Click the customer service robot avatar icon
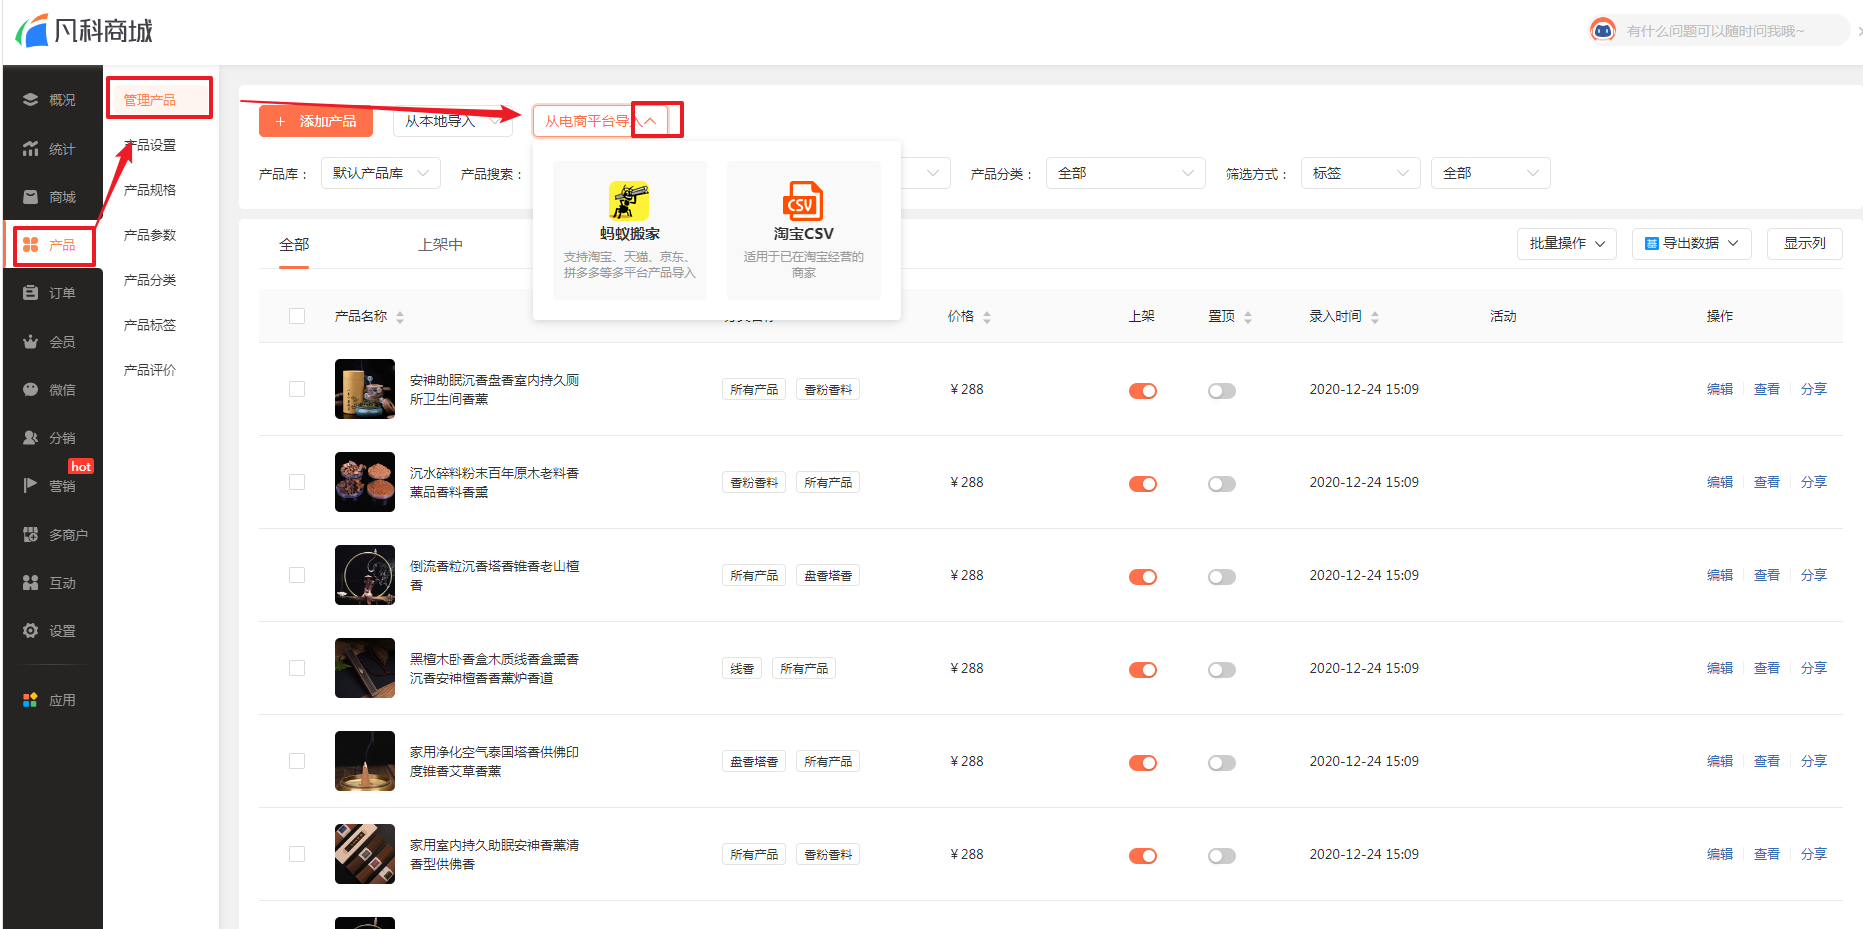 pyautogui.click(x=1603, y=30)
